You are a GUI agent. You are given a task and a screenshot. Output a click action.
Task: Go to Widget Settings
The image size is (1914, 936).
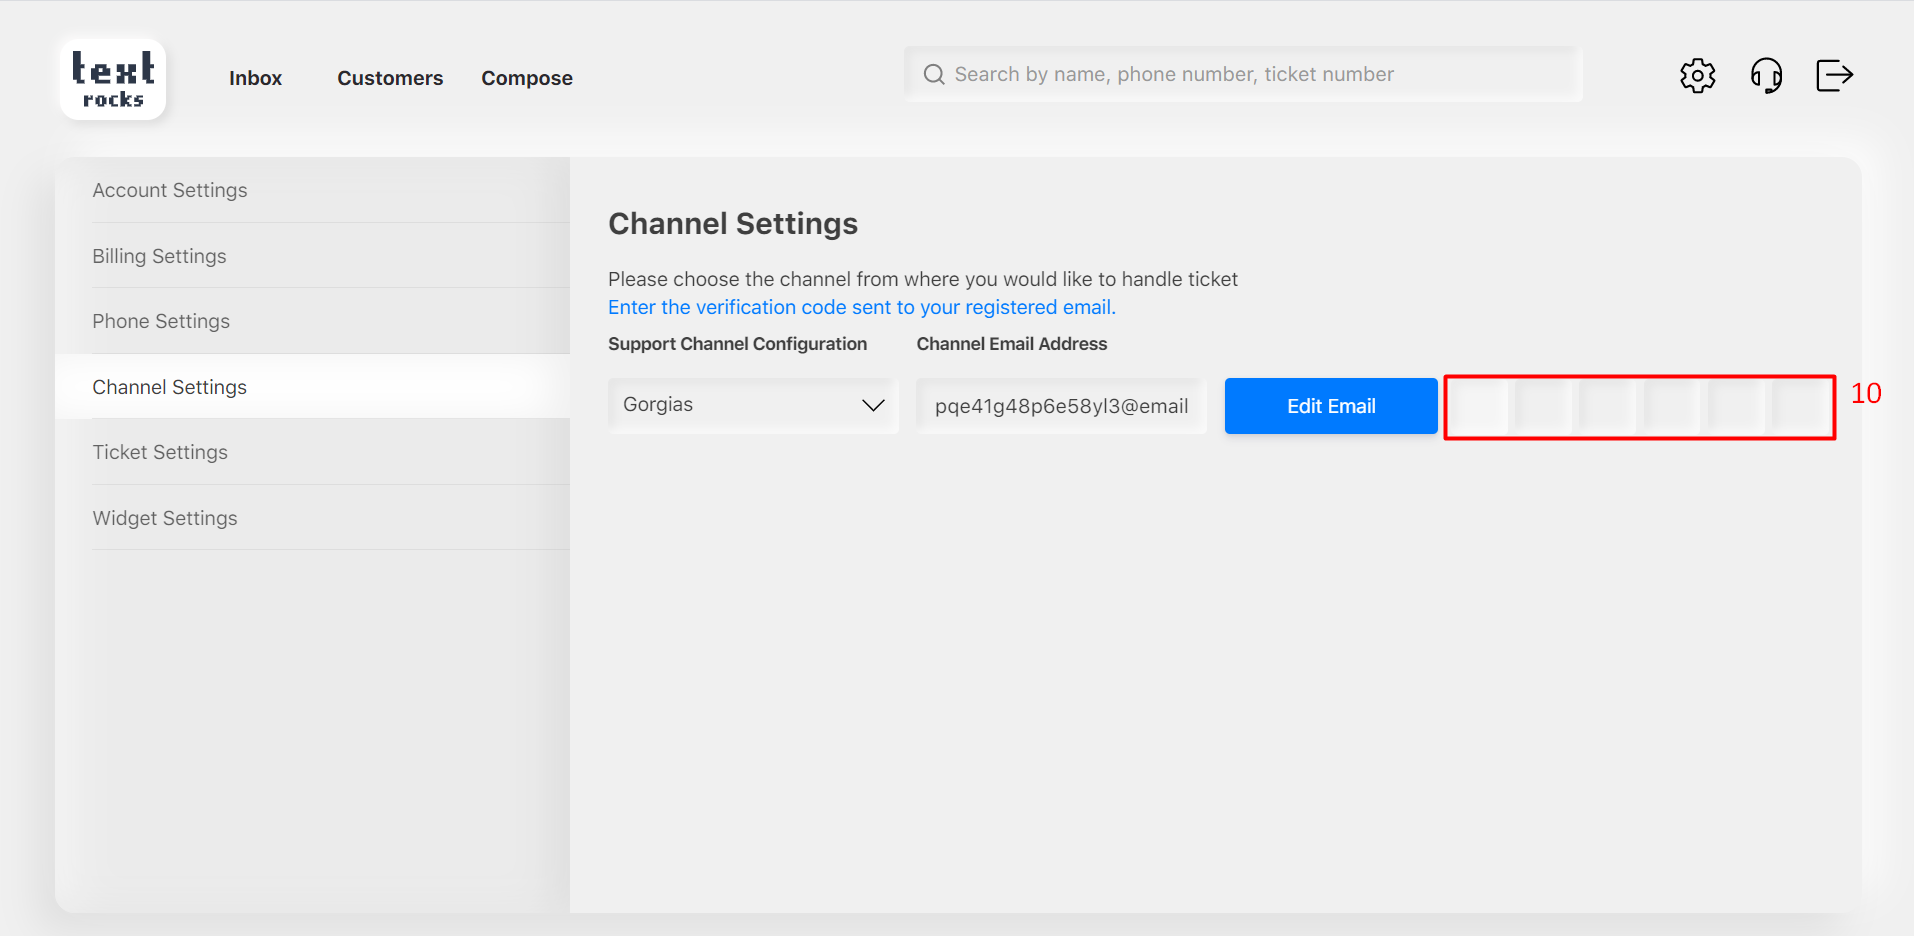click(165, 518)
